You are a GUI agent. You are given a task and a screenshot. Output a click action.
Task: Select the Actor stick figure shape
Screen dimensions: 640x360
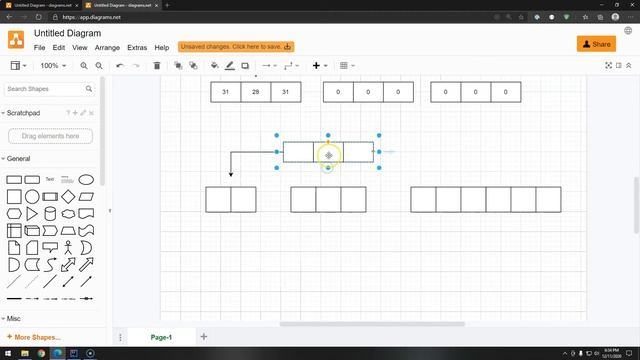pyautogui.click(x=68, y=248)
